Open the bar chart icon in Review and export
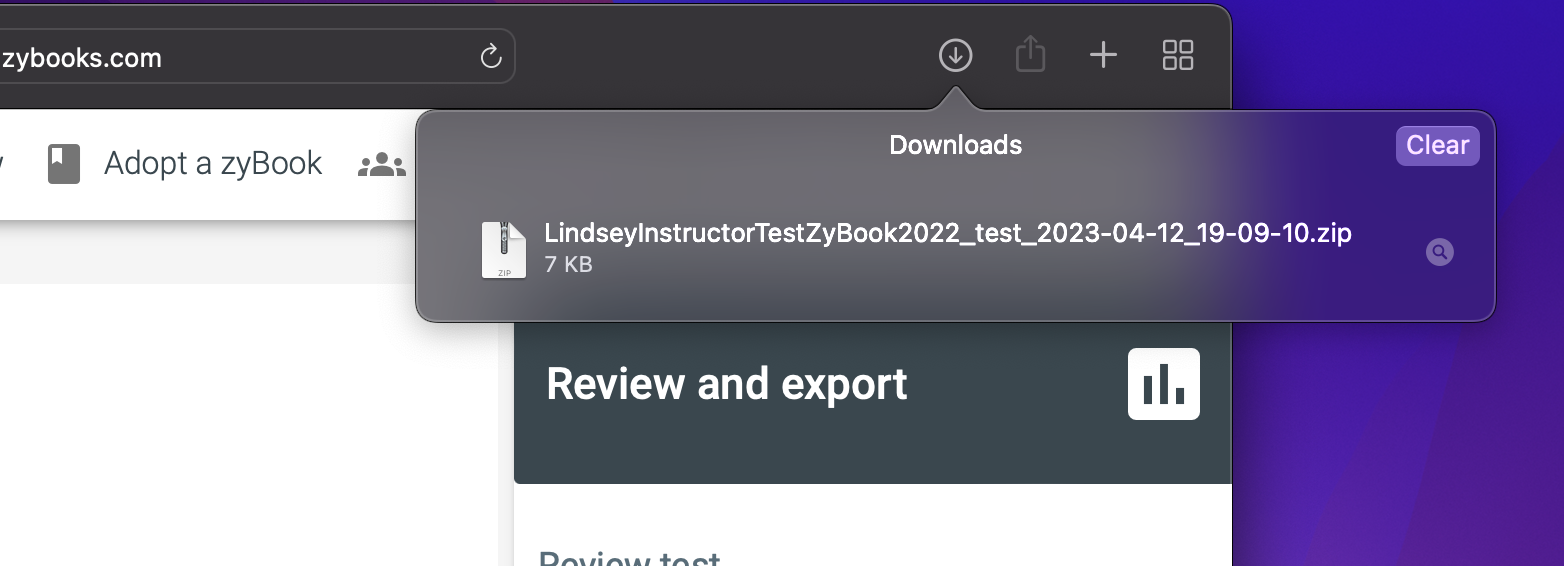 [1164, 384]
